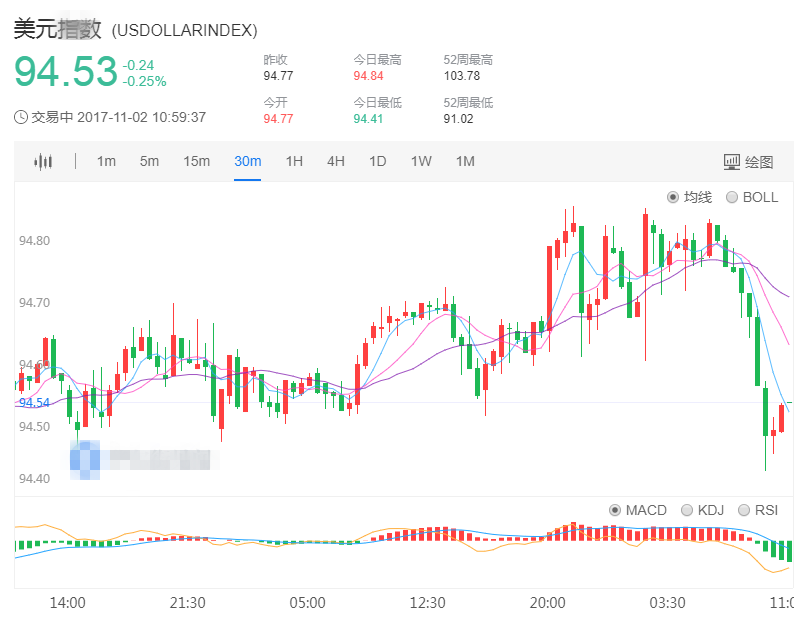
Task: Switch to the 5m timeframe
Action: (x=149, y=161)
